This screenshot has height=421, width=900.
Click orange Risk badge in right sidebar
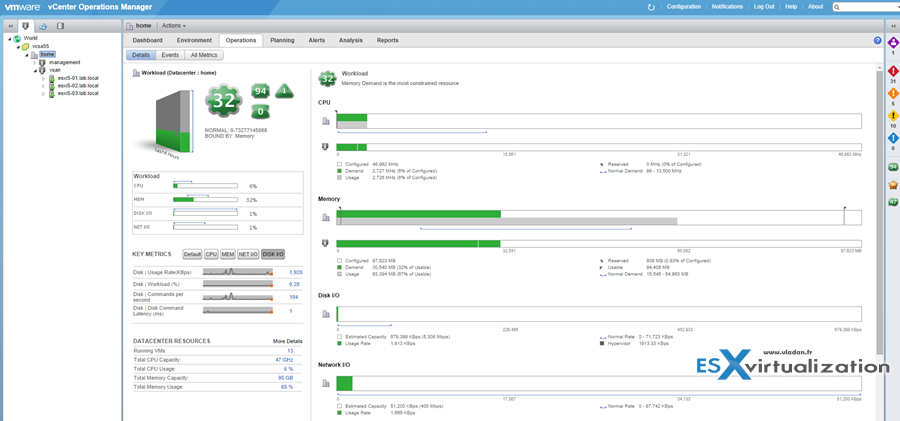893,184
